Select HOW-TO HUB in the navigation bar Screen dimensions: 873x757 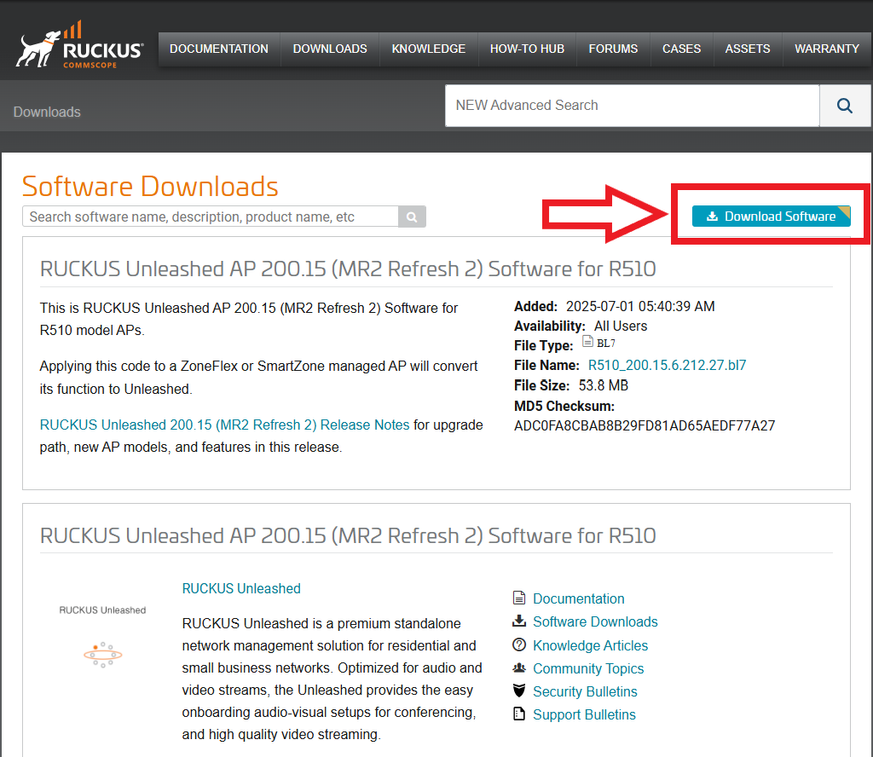click(x=527, y=49)
